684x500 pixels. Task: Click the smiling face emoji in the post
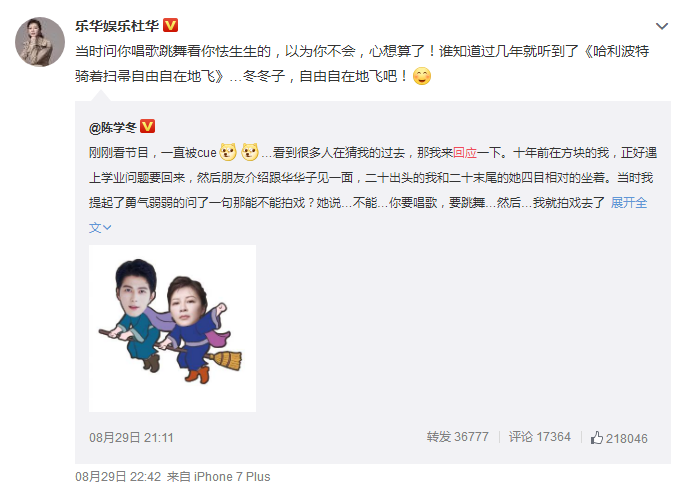tap(422, 76)
